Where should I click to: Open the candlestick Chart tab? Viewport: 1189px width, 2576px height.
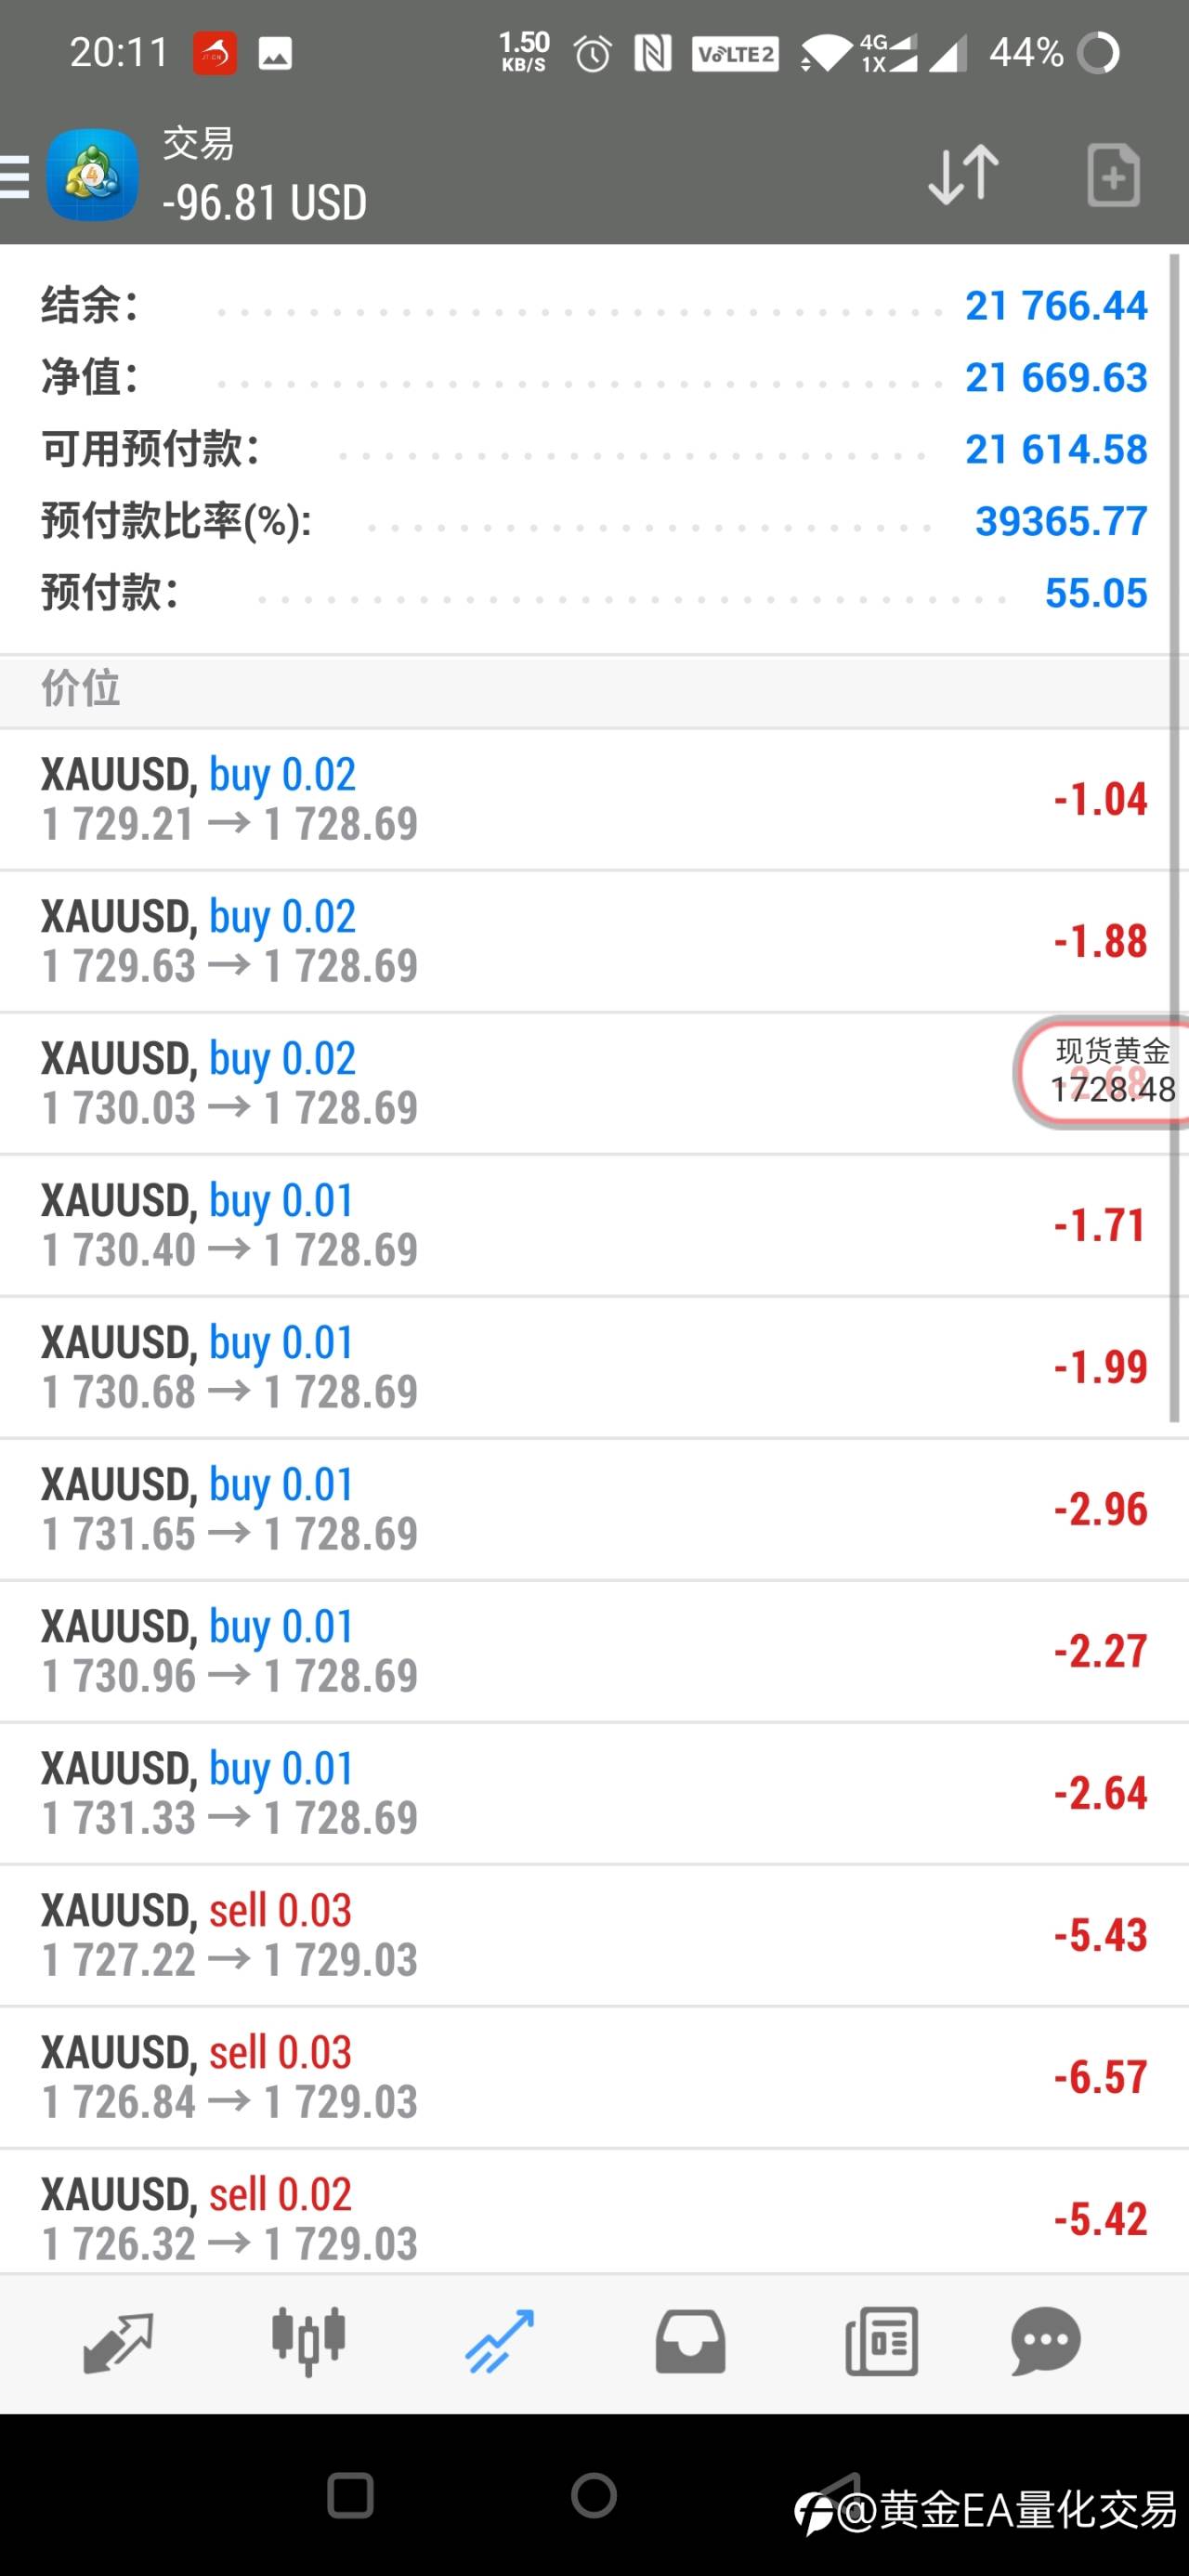coord(308,2341)
